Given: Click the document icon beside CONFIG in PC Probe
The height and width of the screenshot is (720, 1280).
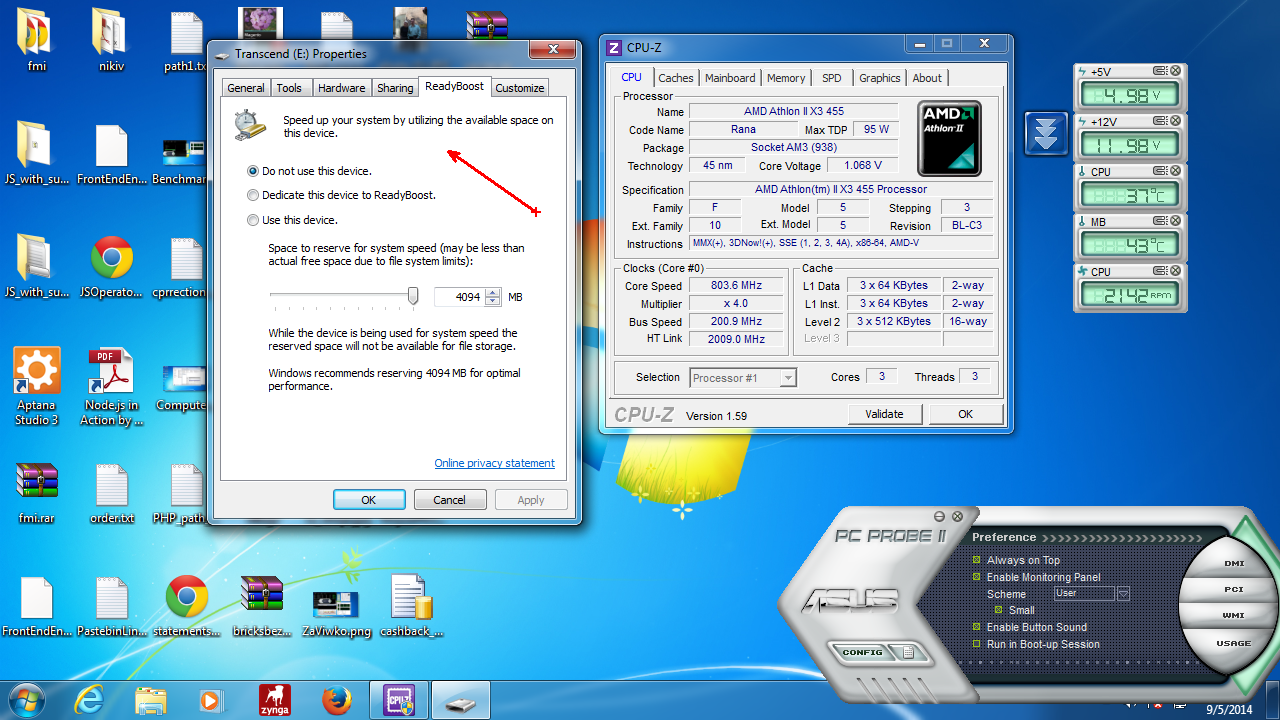Looking at the screenshot, I should click(908, 653).
